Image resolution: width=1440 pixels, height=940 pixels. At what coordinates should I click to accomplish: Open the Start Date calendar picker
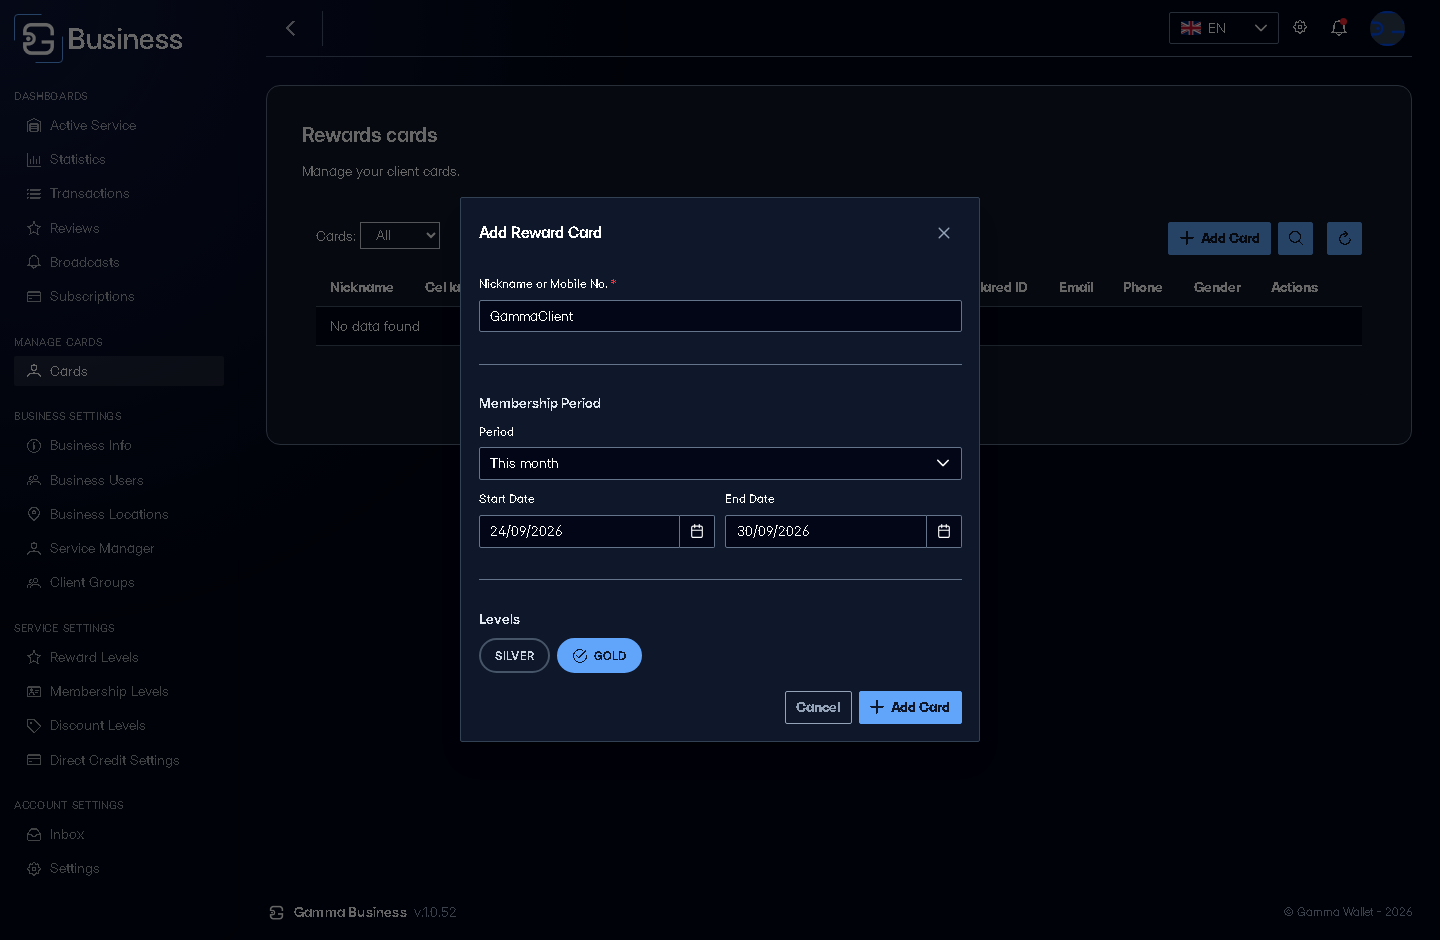pos(697,531)
